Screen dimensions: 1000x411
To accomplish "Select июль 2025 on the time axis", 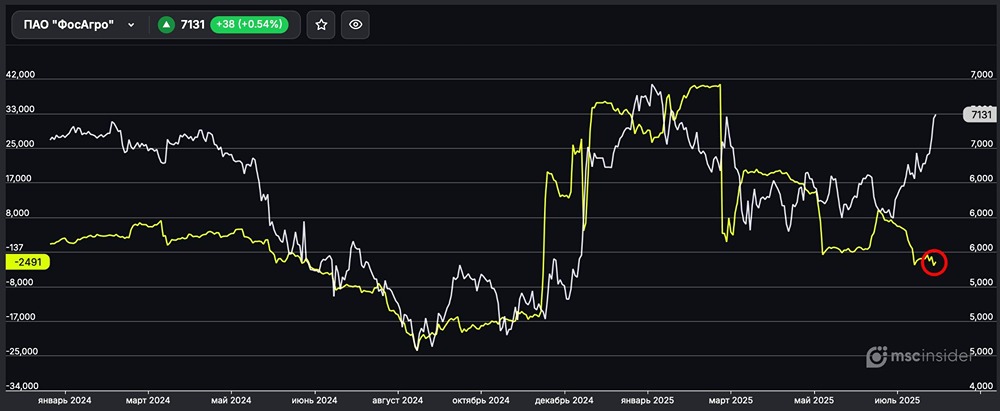I will coord(898,398).
